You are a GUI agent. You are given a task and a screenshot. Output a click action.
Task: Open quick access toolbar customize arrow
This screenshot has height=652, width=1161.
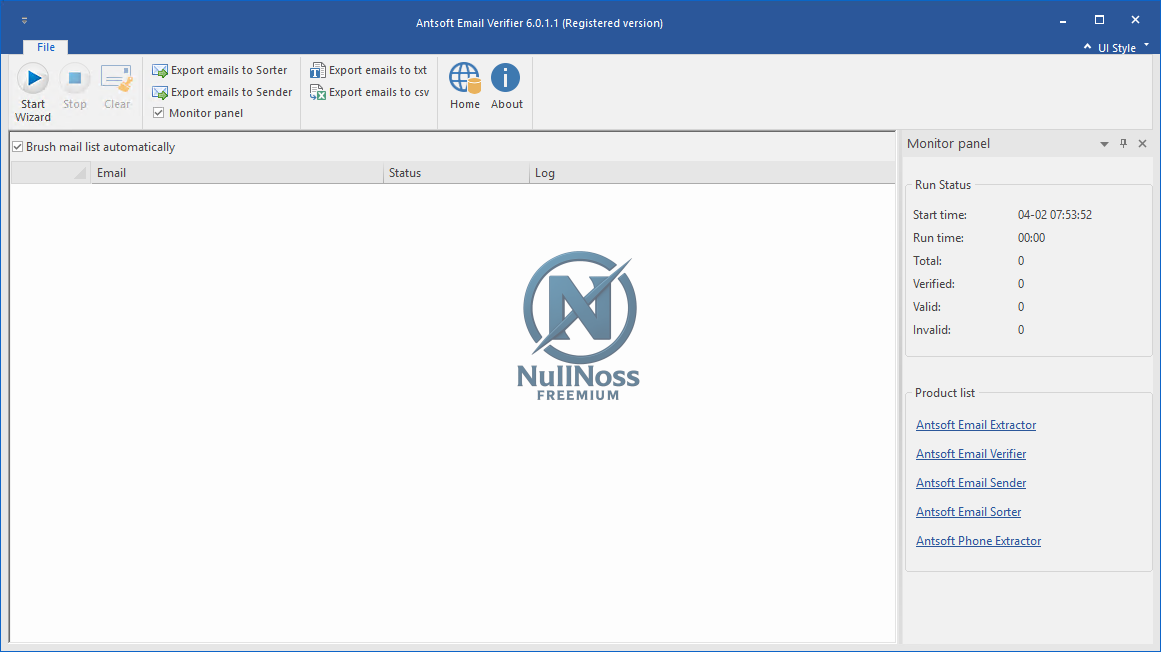pos(24,20)
